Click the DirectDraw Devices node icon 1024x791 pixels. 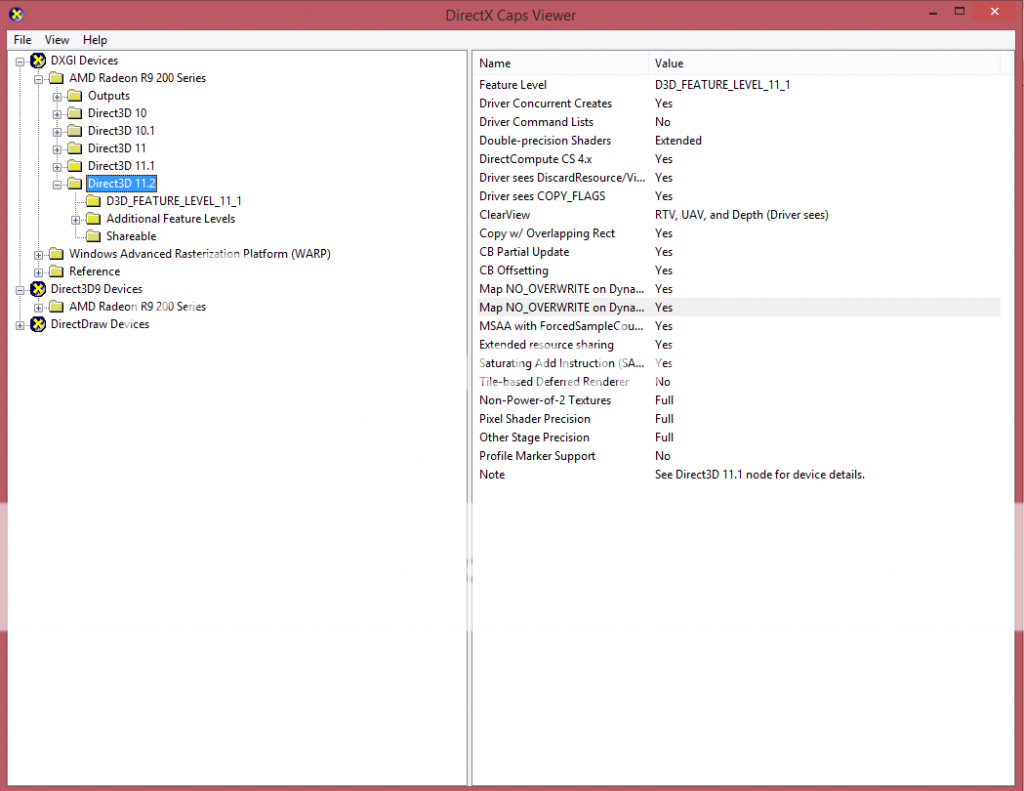click(x=38, y=324)
